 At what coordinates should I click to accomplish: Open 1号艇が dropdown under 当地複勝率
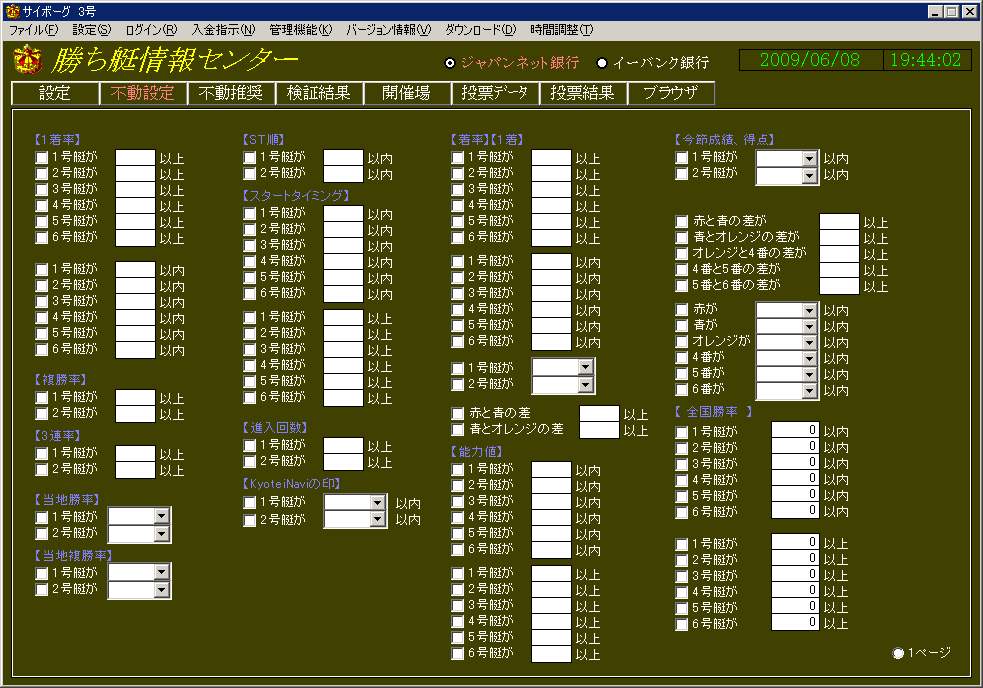(162, 572)
